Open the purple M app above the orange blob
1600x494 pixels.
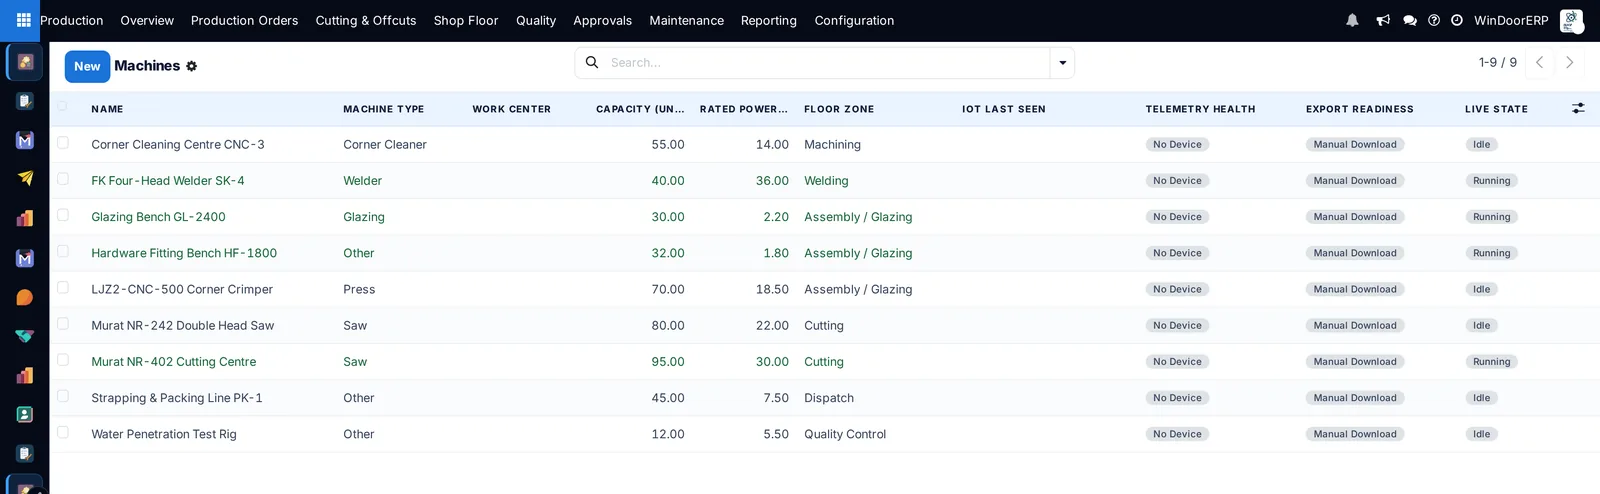pos(25,258)
